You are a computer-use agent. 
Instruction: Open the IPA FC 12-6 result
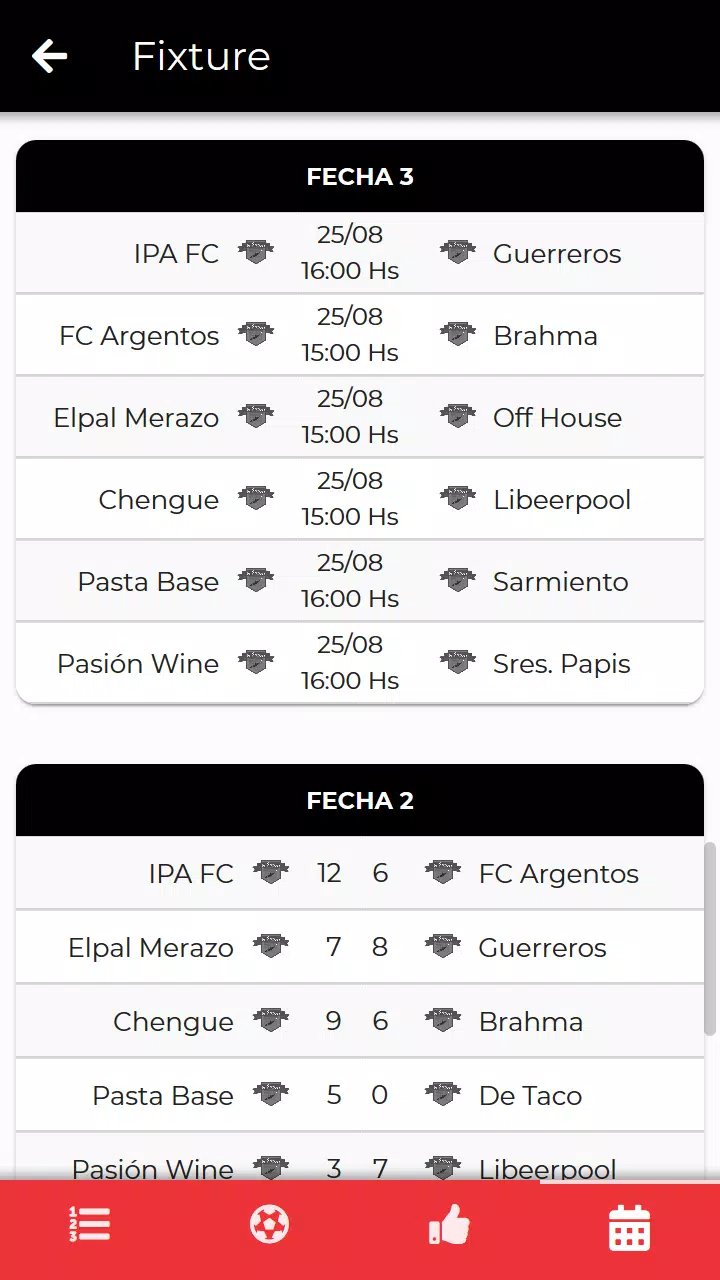click(355, 873)
